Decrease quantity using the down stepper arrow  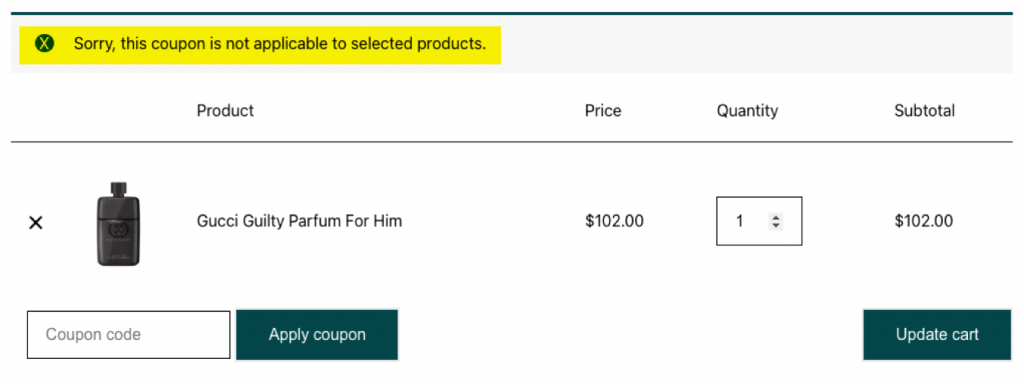pyautogui.click(x=775, y=225)
